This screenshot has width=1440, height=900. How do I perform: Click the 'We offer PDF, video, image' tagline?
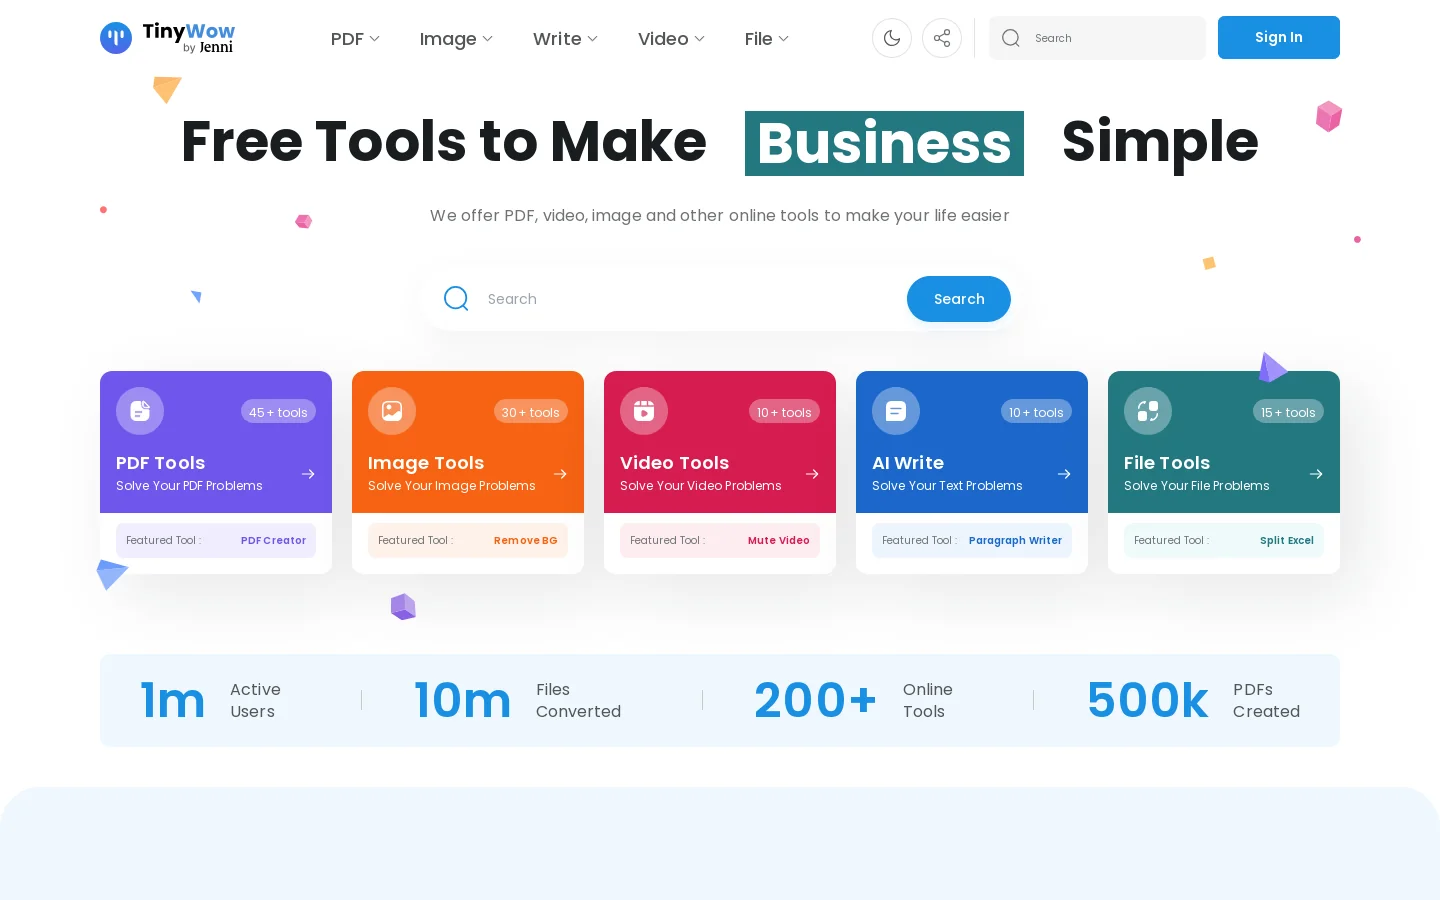click(720, 215)
